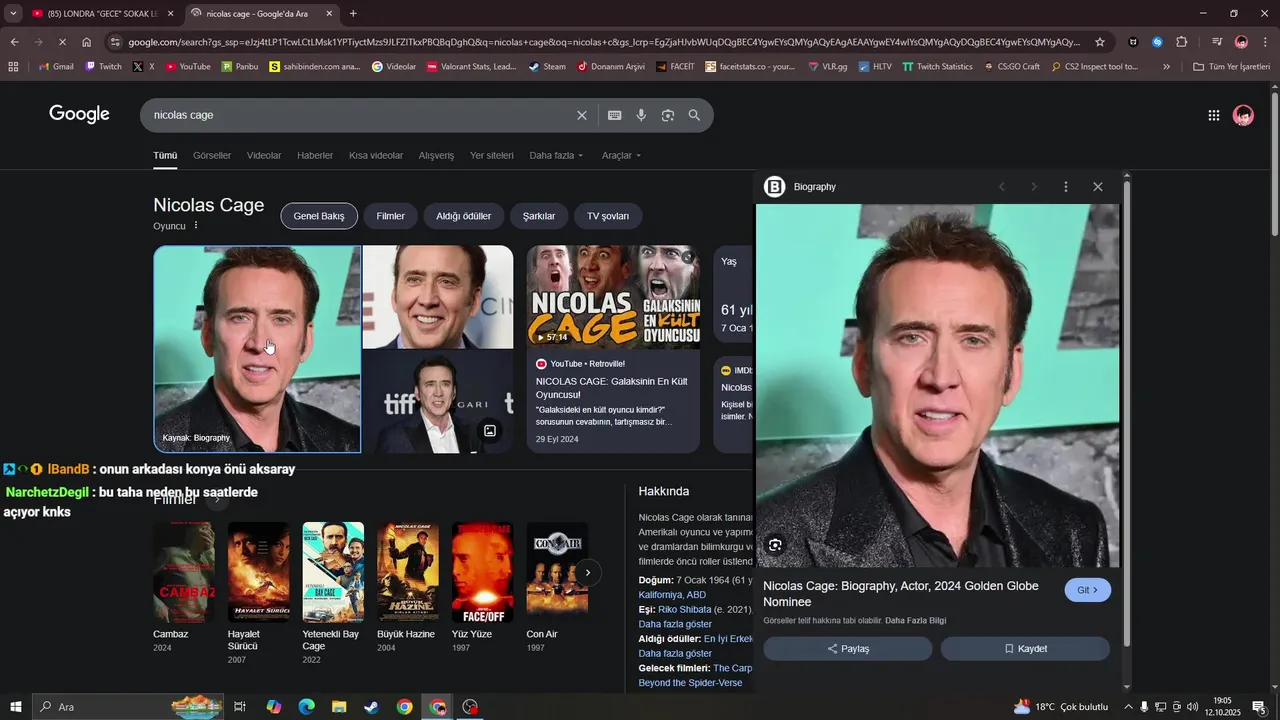Viewport: 1280px width, 720px height.
Task: Start a voice search with microphone
Action: point(641,115)
